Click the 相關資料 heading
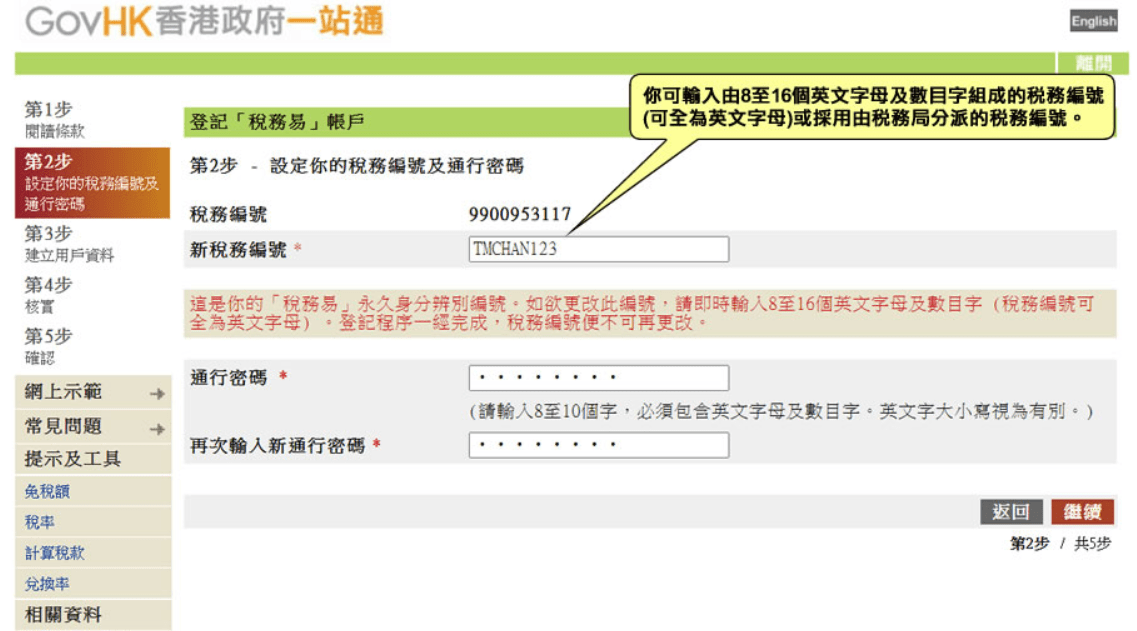 pos(63,615)
